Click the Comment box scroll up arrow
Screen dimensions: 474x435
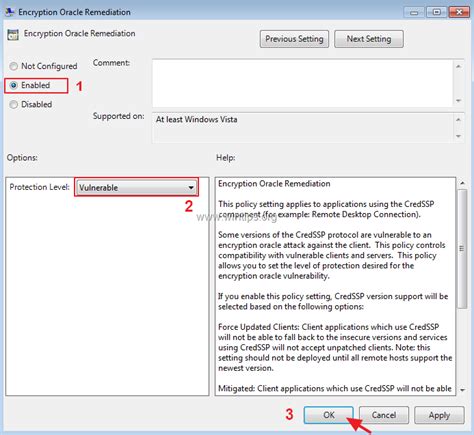coord(459,66)
